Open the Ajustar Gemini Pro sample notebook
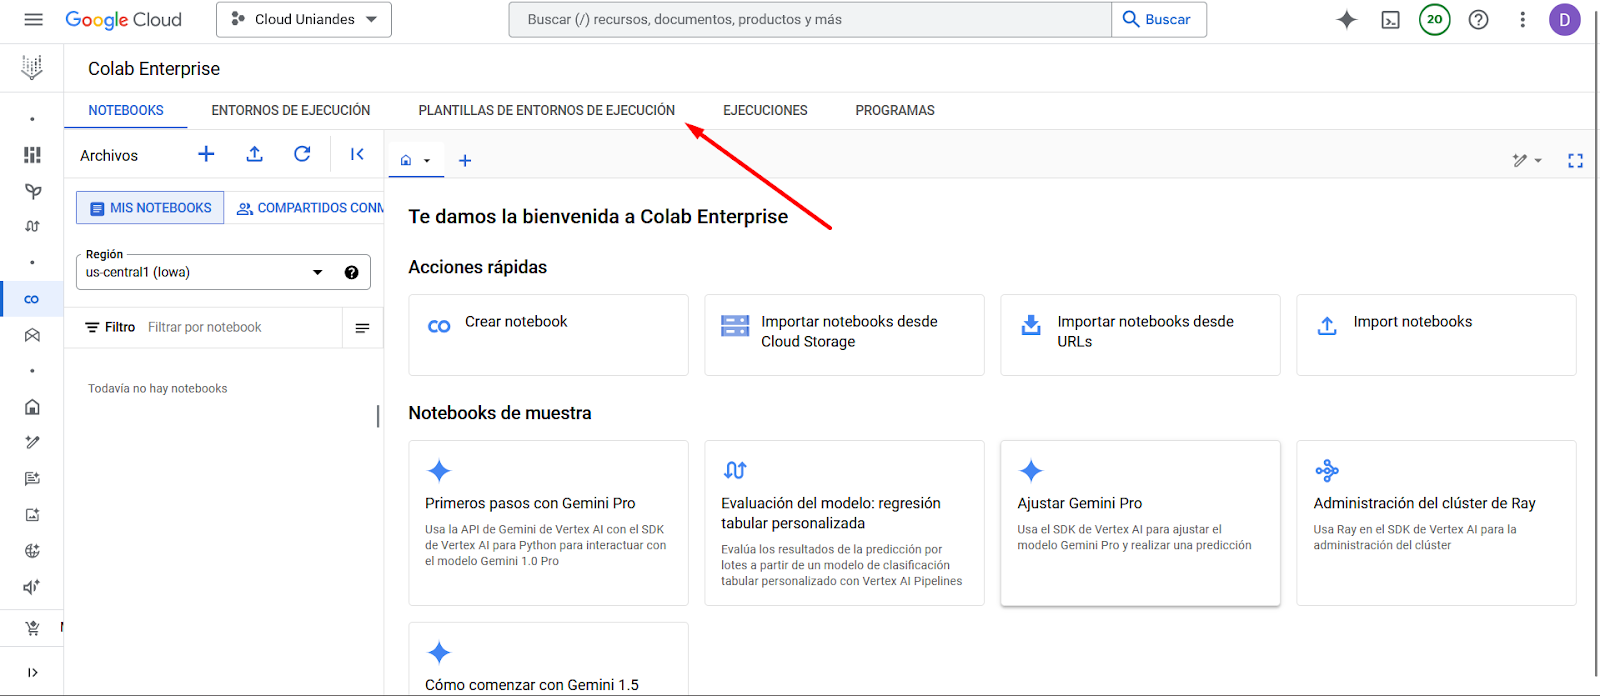Screen dimensions: 1600x696 pos(1140,523)
